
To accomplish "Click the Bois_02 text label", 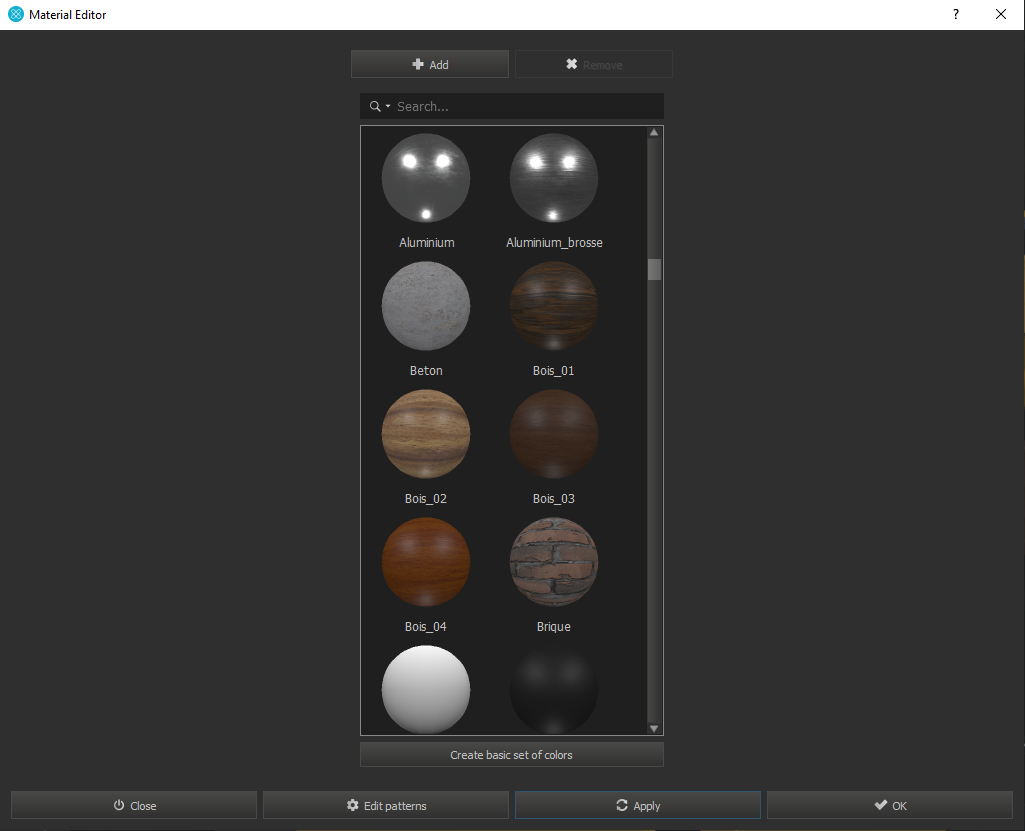I will [x=426, y=499].
